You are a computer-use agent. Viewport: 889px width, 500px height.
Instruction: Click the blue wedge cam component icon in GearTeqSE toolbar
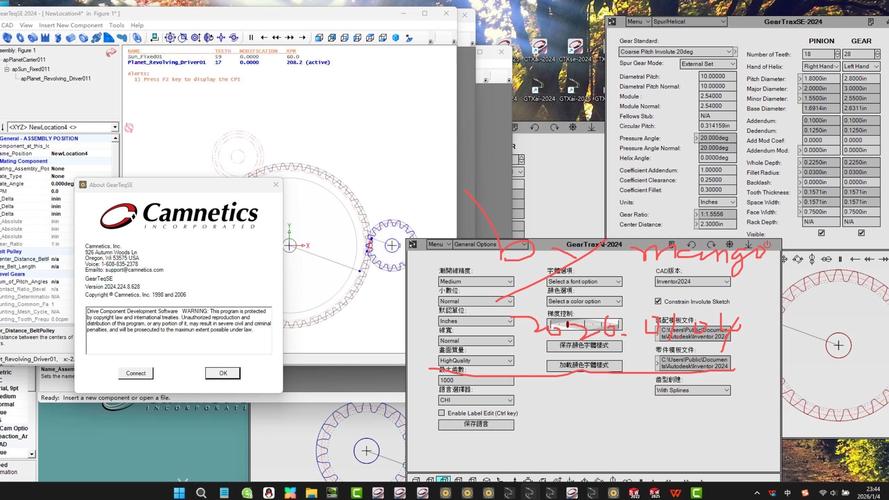108,37
